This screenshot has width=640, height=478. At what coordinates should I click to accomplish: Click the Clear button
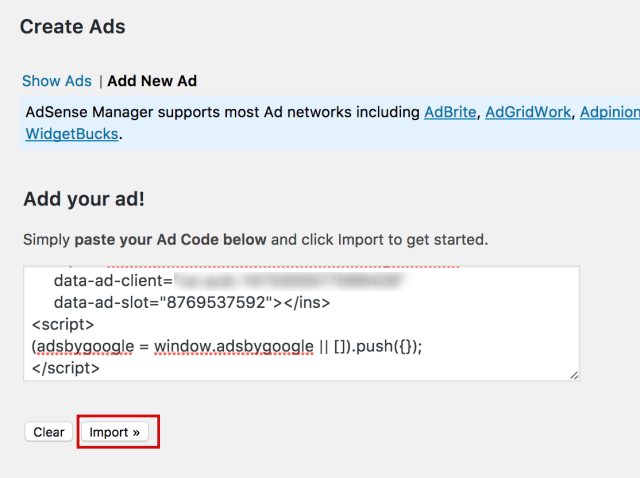pos(49,432)
